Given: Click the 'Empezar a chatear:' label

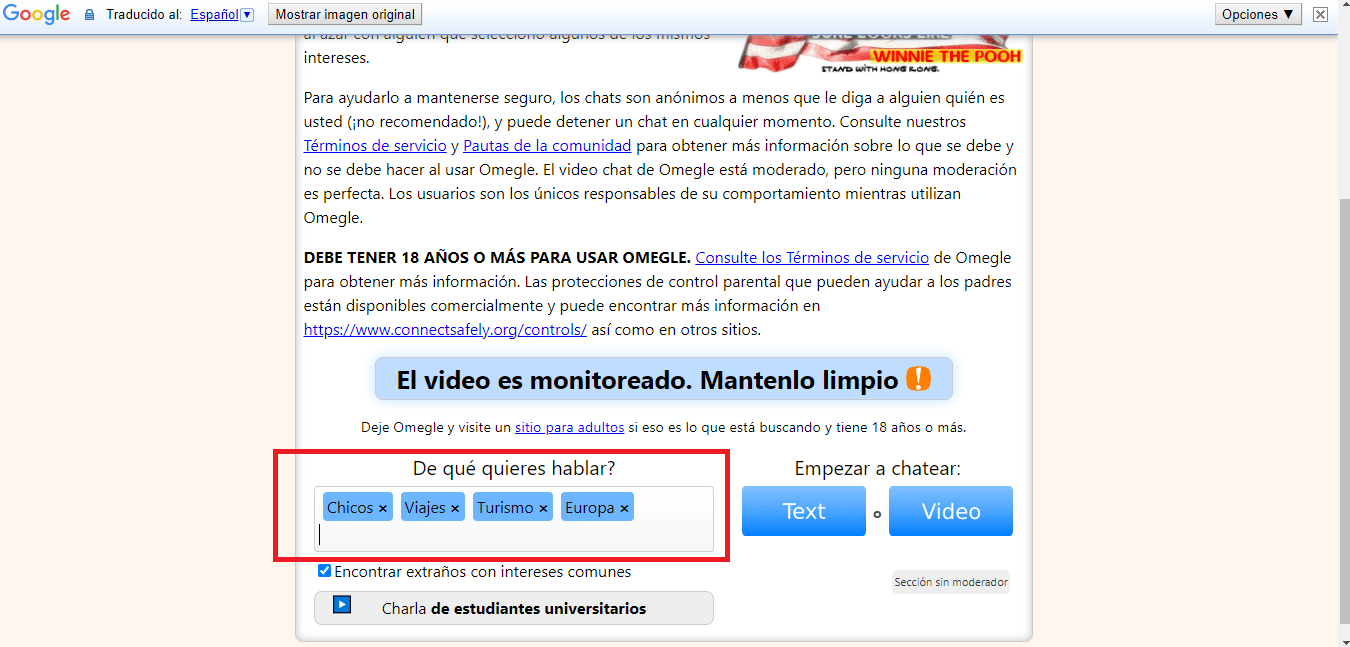Looking at the screenshot, I should pos(877,468).
